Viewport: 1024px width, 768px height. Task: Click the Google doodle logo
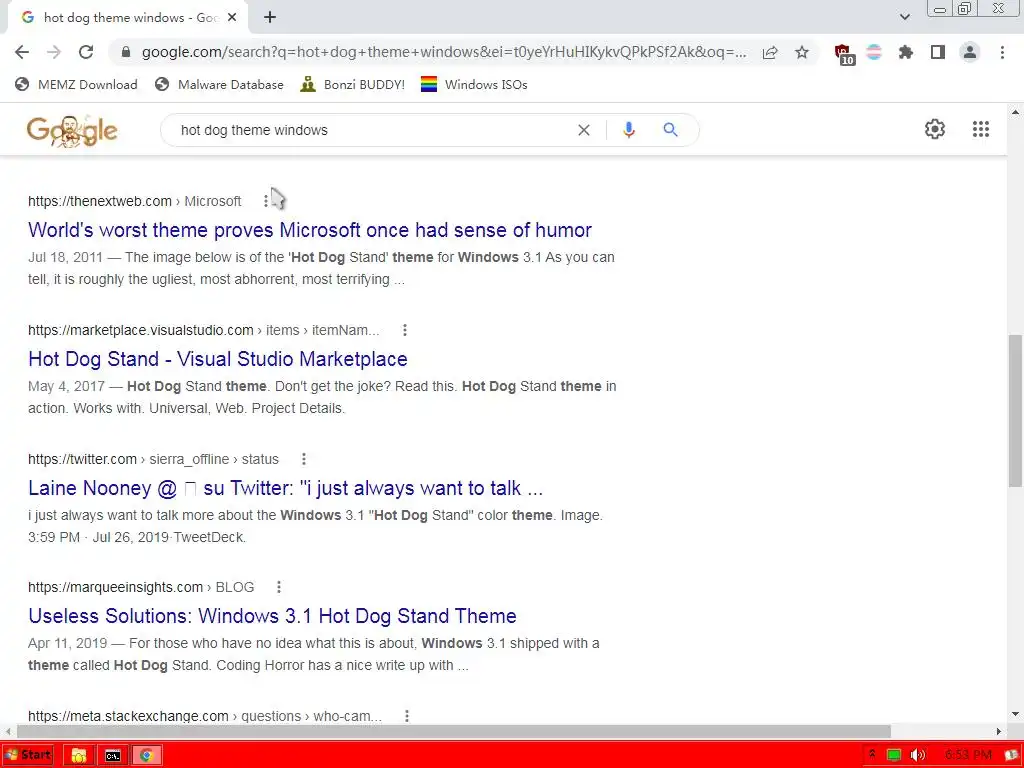(72, 131)
